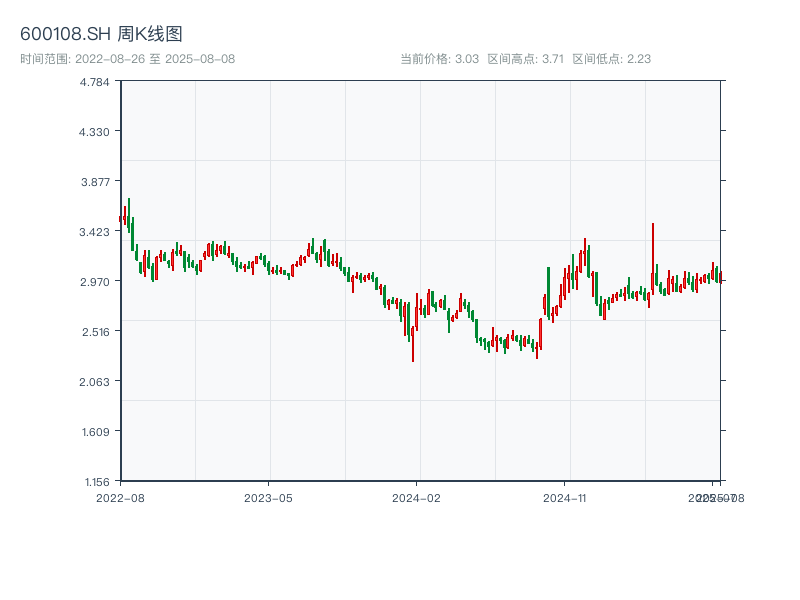Select the 2024-11 x-axis date label
This screenshot has height=600, width=800.
click(565, 497)
